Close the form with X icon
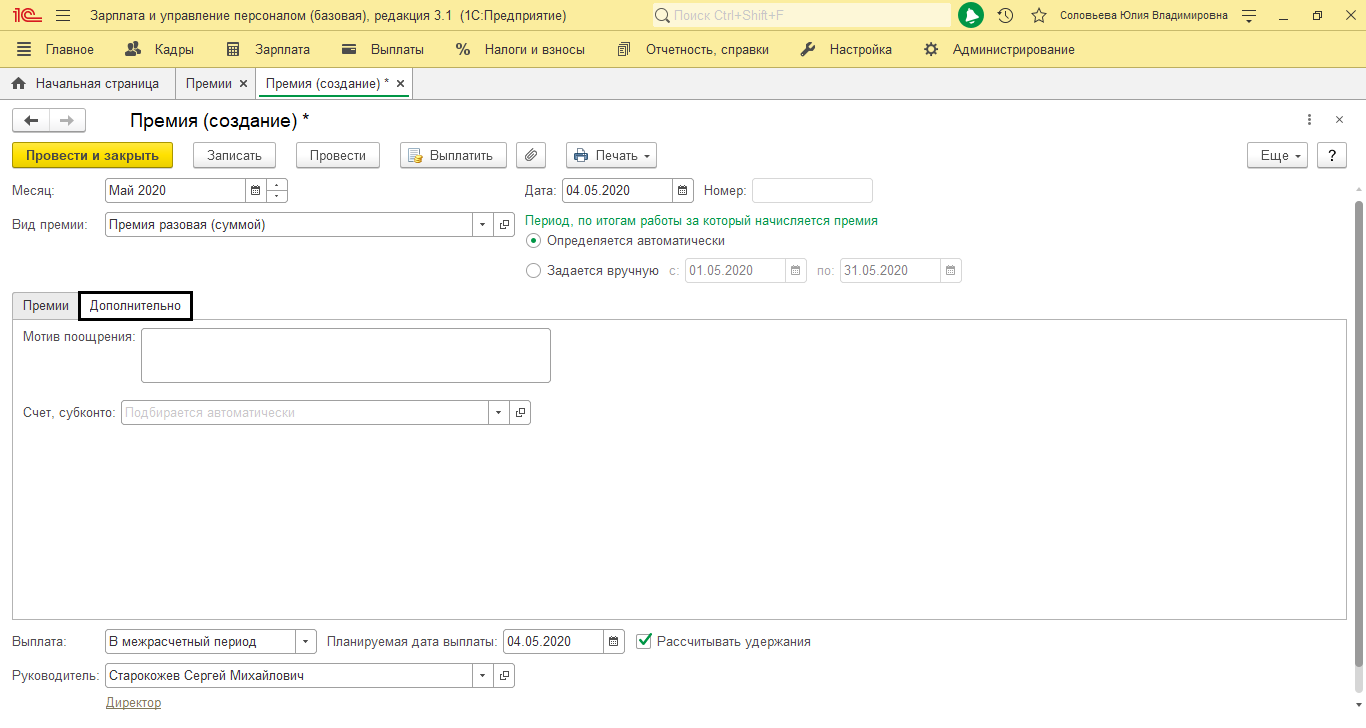1366x728 pixels. coord(1339,120)
